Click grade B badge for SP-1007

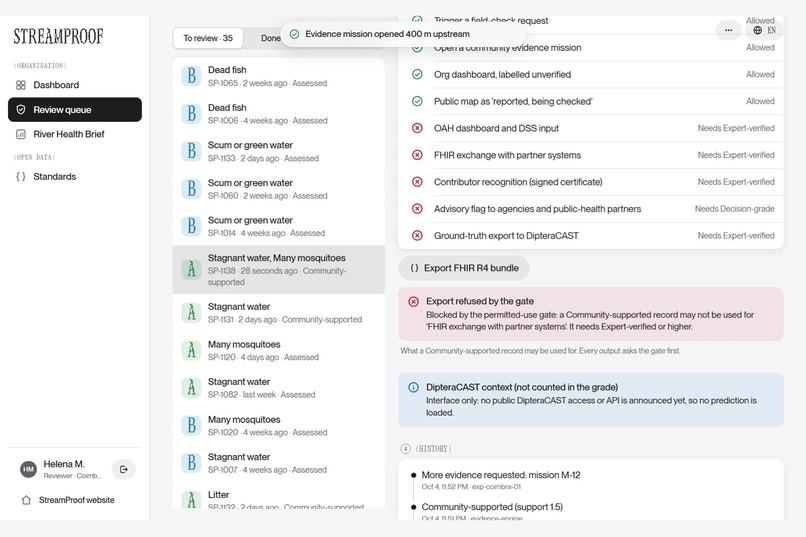pyautogui.click(x=191, y=463)
